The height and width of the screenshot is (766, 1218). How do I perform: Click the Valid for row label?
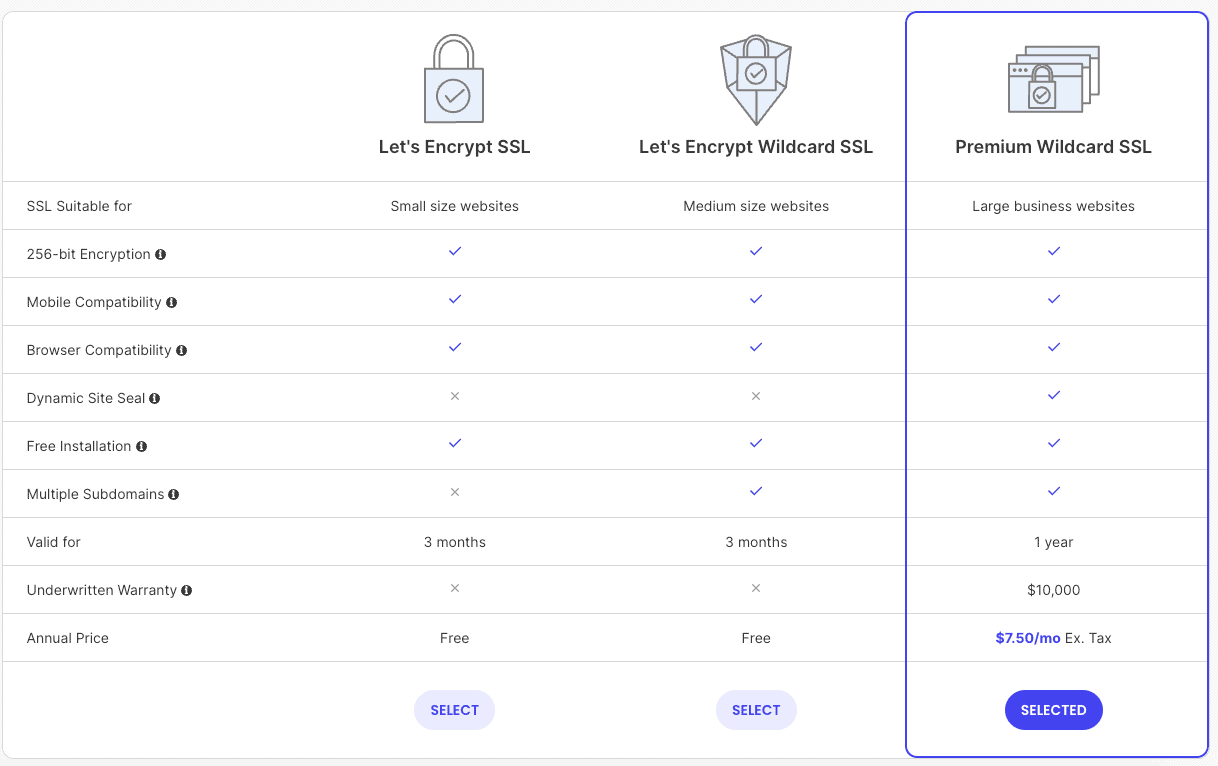click(x=54, y=542)
